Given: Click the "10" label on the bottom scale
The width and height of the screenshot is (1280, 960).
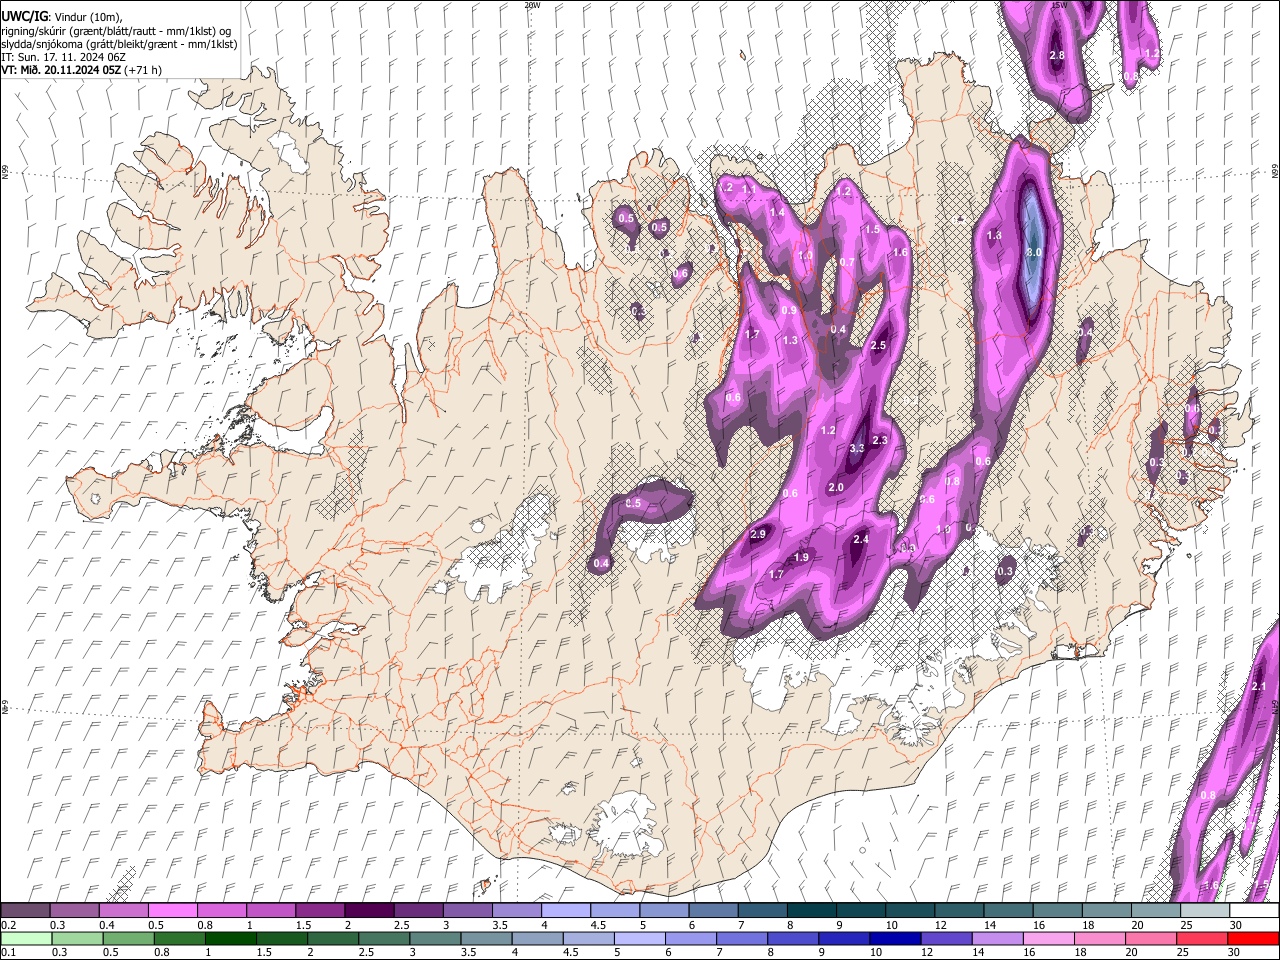Looking at the screenshot, I should pyautogui.click(x=875, y=952).
